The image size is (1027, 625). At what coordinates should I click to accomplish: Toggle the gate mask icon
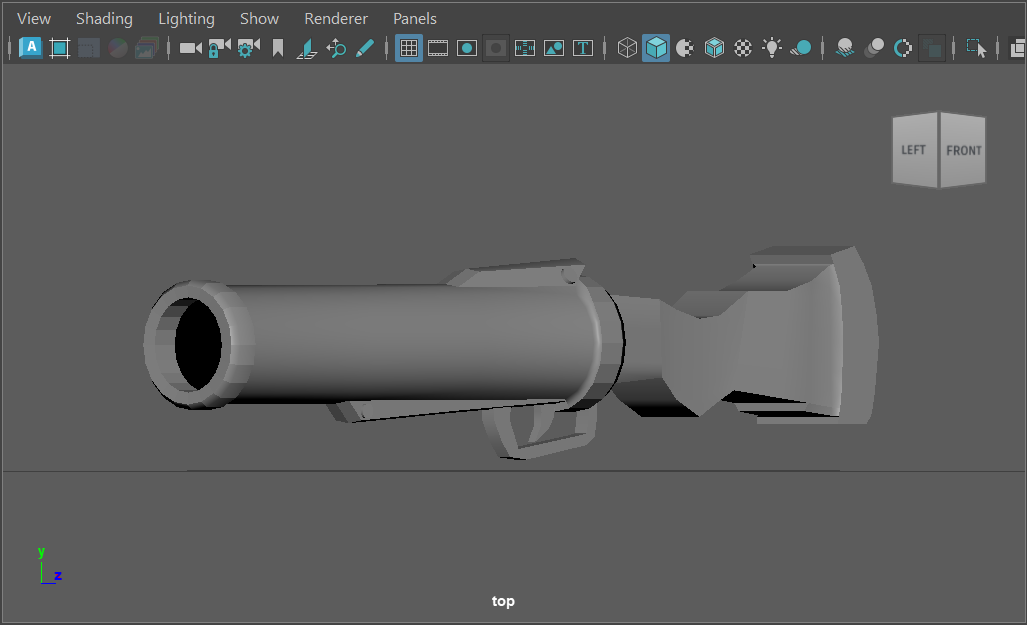(x=496, y=48)
